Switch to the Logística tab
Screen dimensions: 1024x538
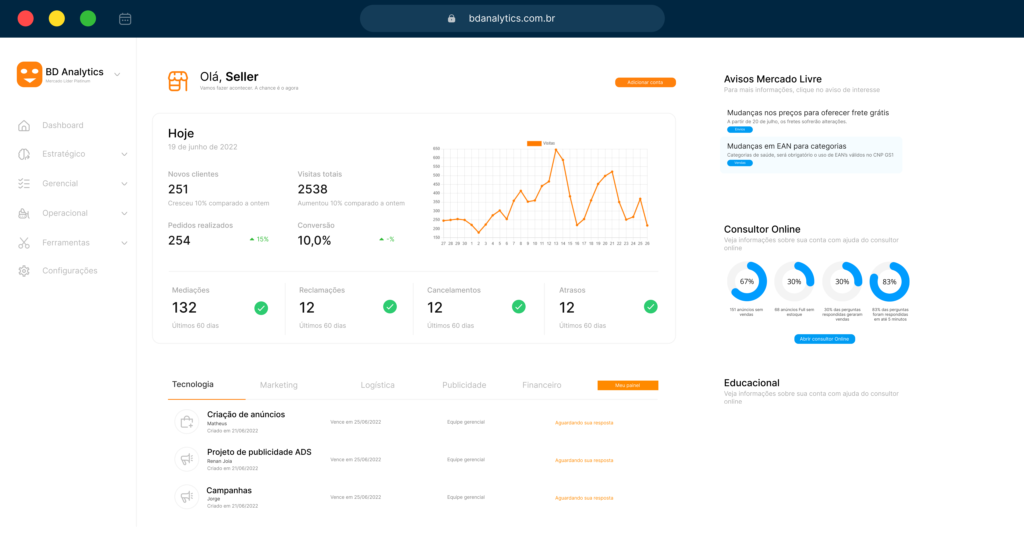pyautogui.click(x=377, y=385)
